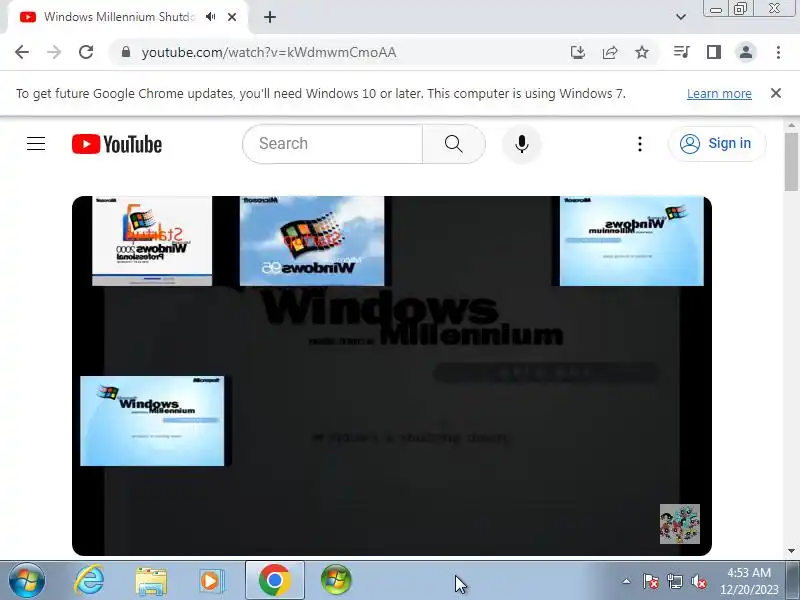Open Windows Media Player from the taskbar
Viewport: 800px width, 600px height.
(211, 581)
